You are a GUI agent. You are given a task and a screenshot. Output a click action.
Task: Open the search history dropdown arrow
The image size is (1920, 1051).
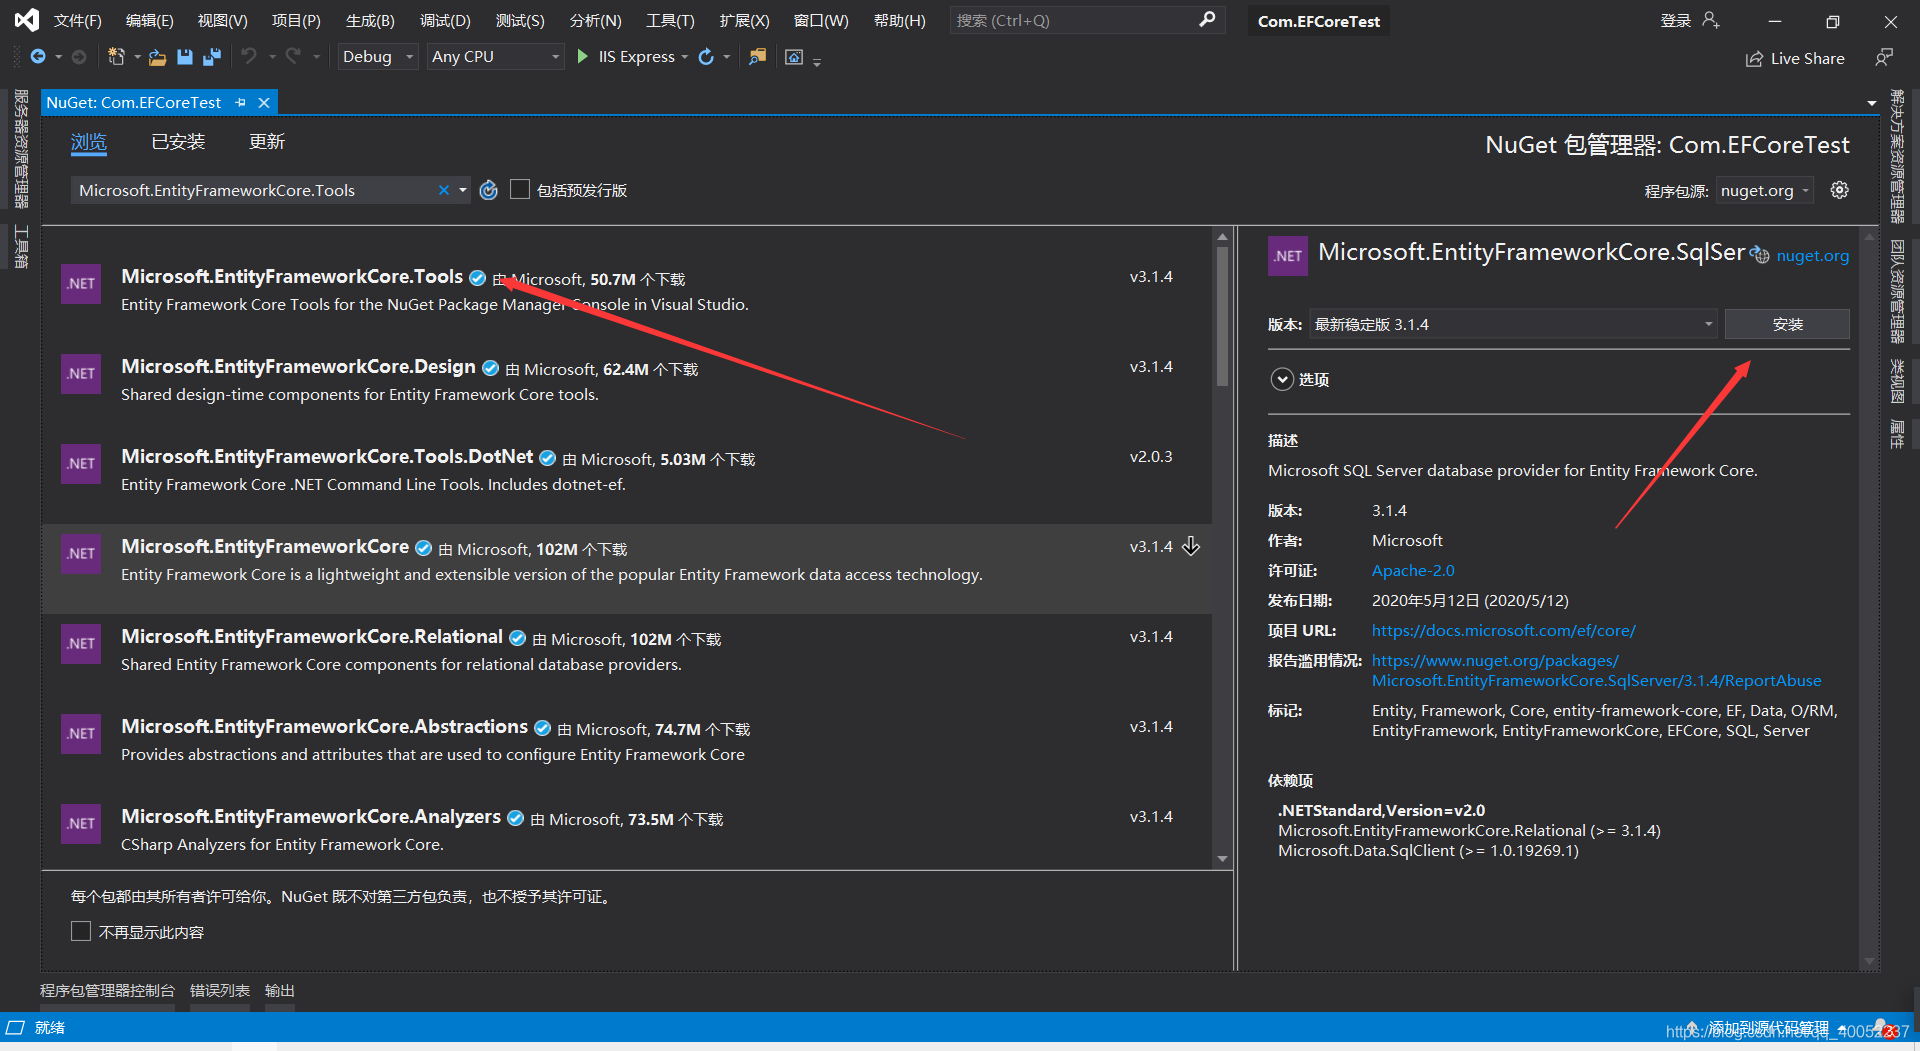[463, 190]
